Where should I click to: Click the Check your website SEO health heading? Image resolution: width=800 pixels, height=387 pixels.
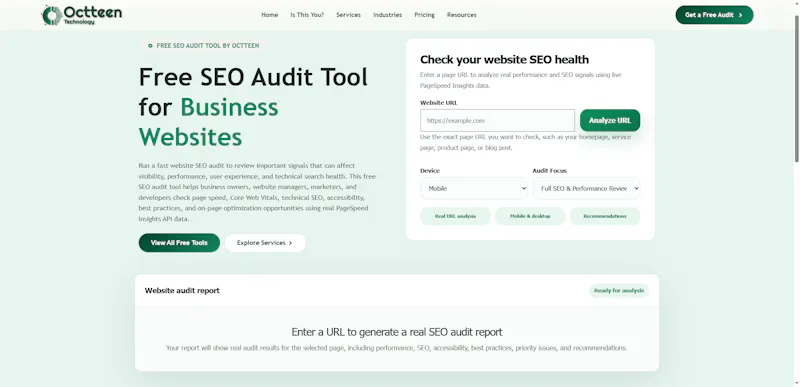point(504,60)
